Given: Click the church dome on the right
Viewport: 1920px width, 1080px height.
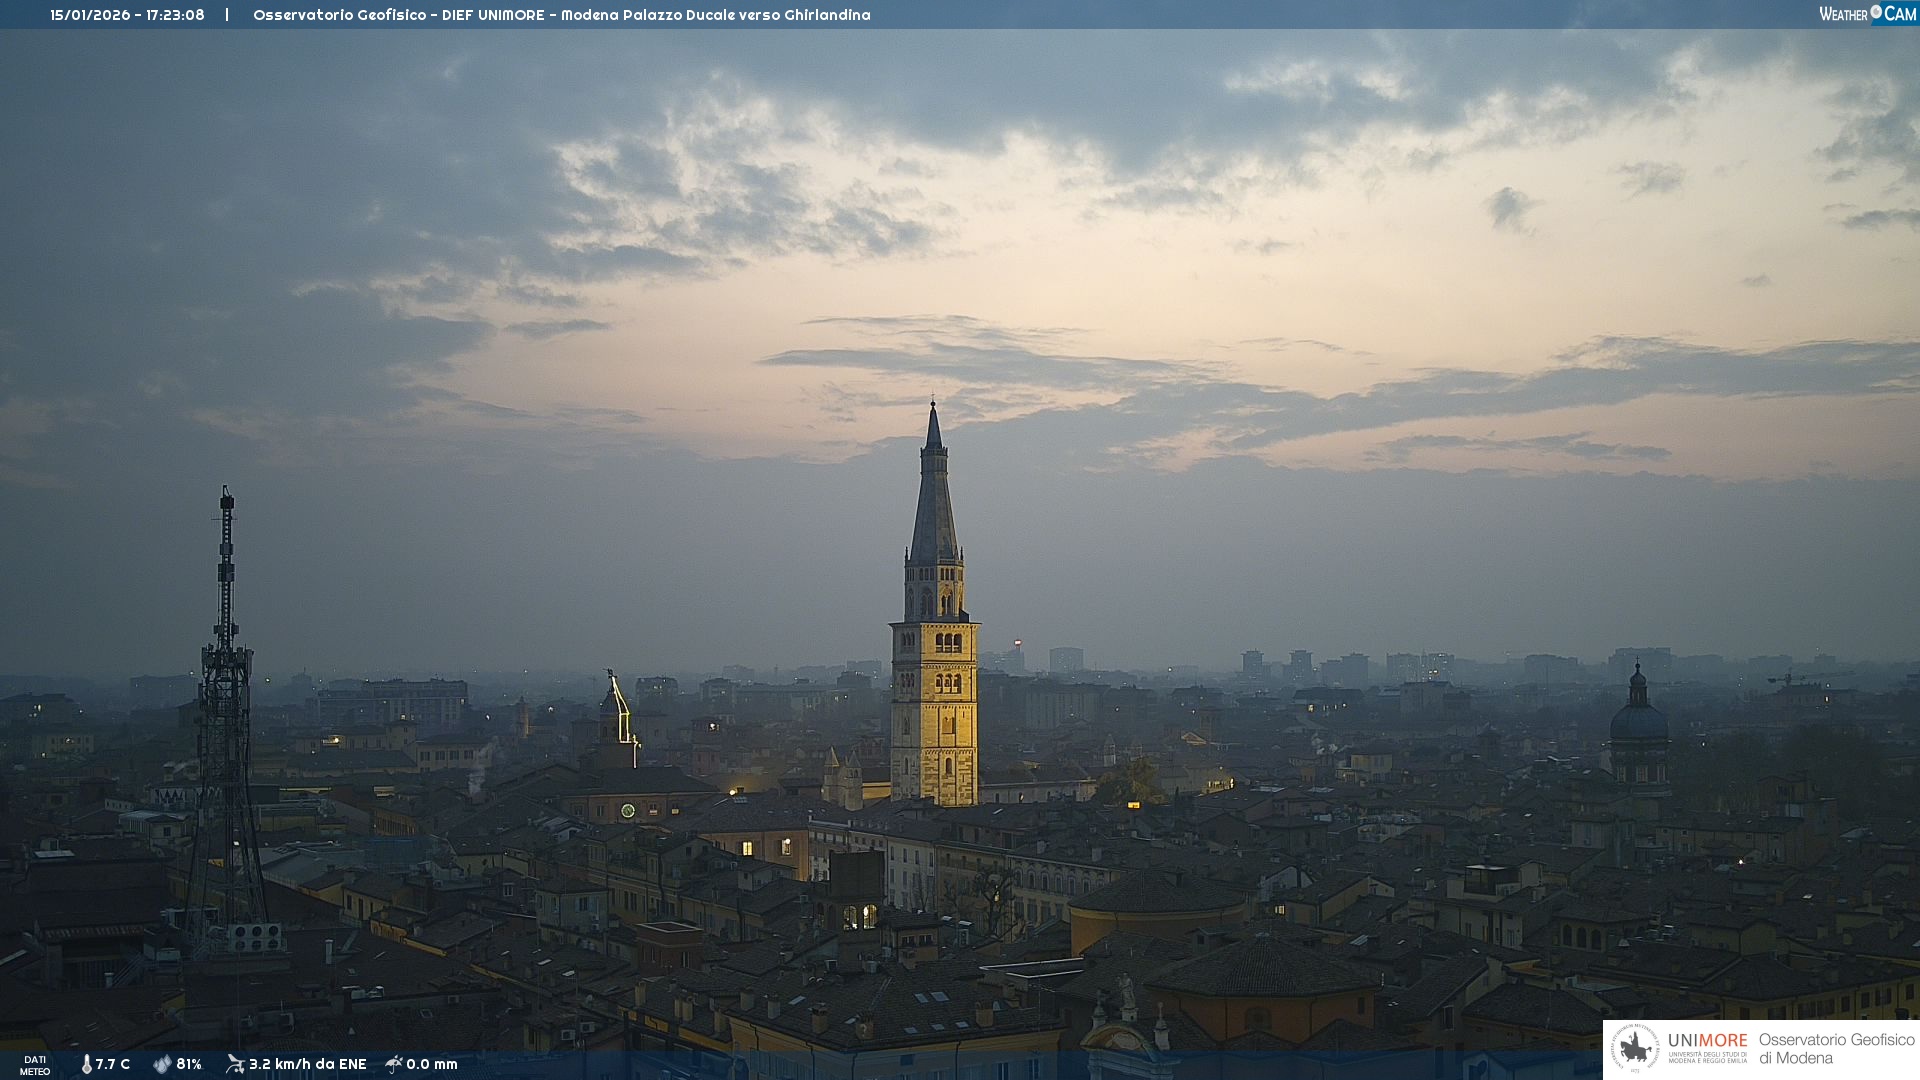Looking at the screenshot, I should pyautogui.click(x=1639, y=720).
